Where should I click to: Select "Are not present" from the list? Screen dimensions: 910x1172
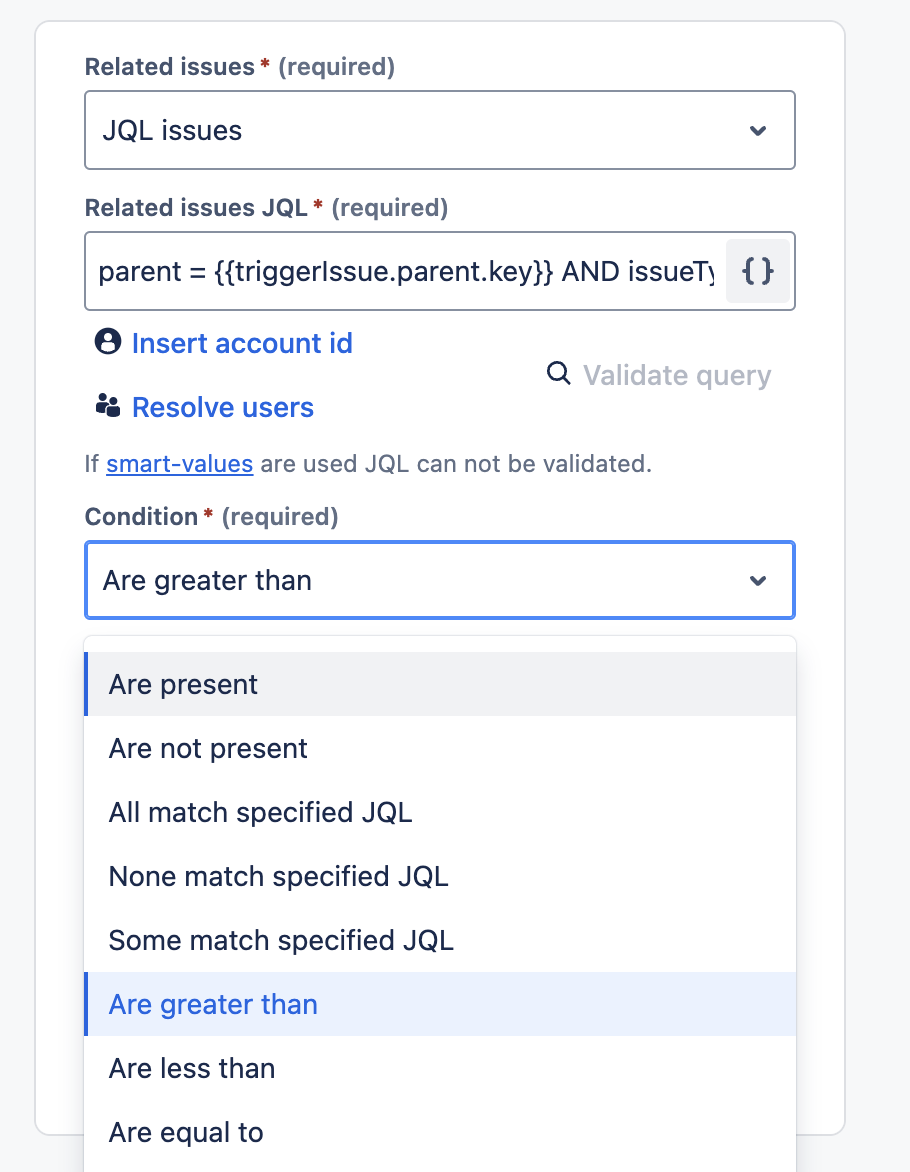point(207,748)
